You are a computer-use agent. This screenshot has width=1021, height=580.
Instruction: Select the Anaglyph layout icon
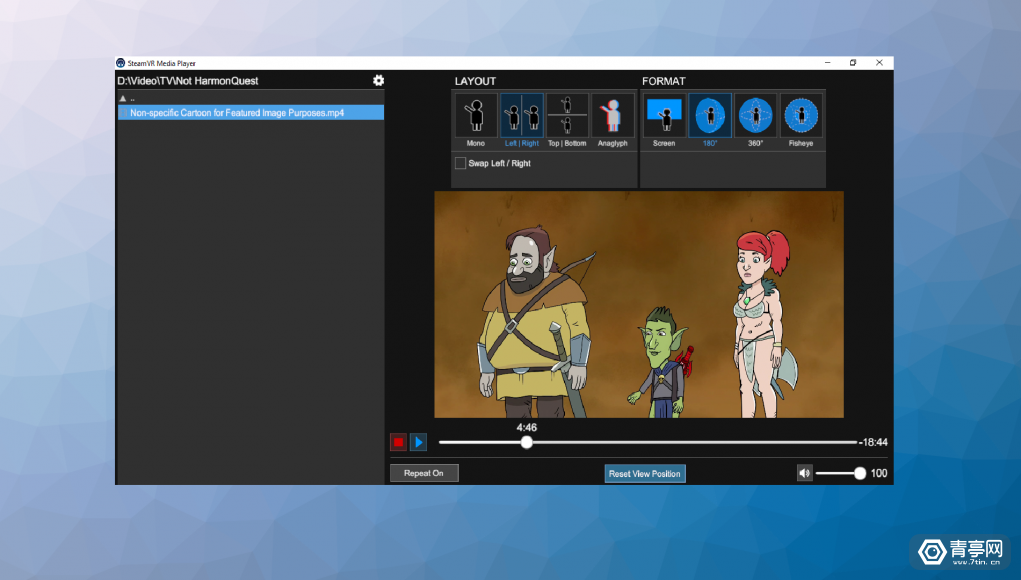(612, 116)
